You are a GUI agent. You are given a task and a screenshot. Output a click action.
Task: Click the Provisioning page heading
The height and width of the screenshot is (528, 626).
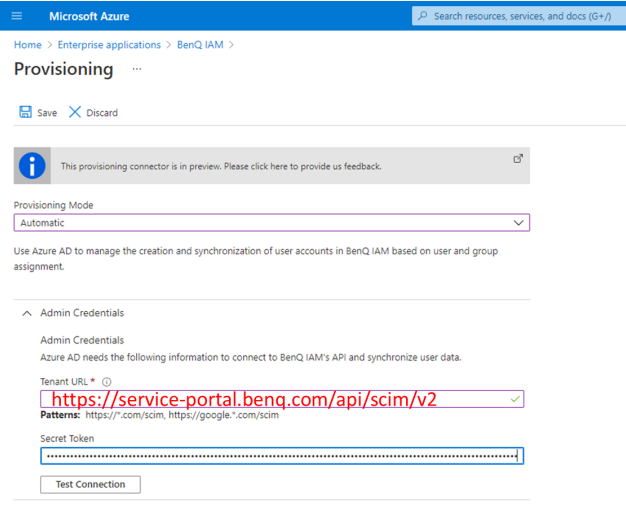click(x=64, y=69)
